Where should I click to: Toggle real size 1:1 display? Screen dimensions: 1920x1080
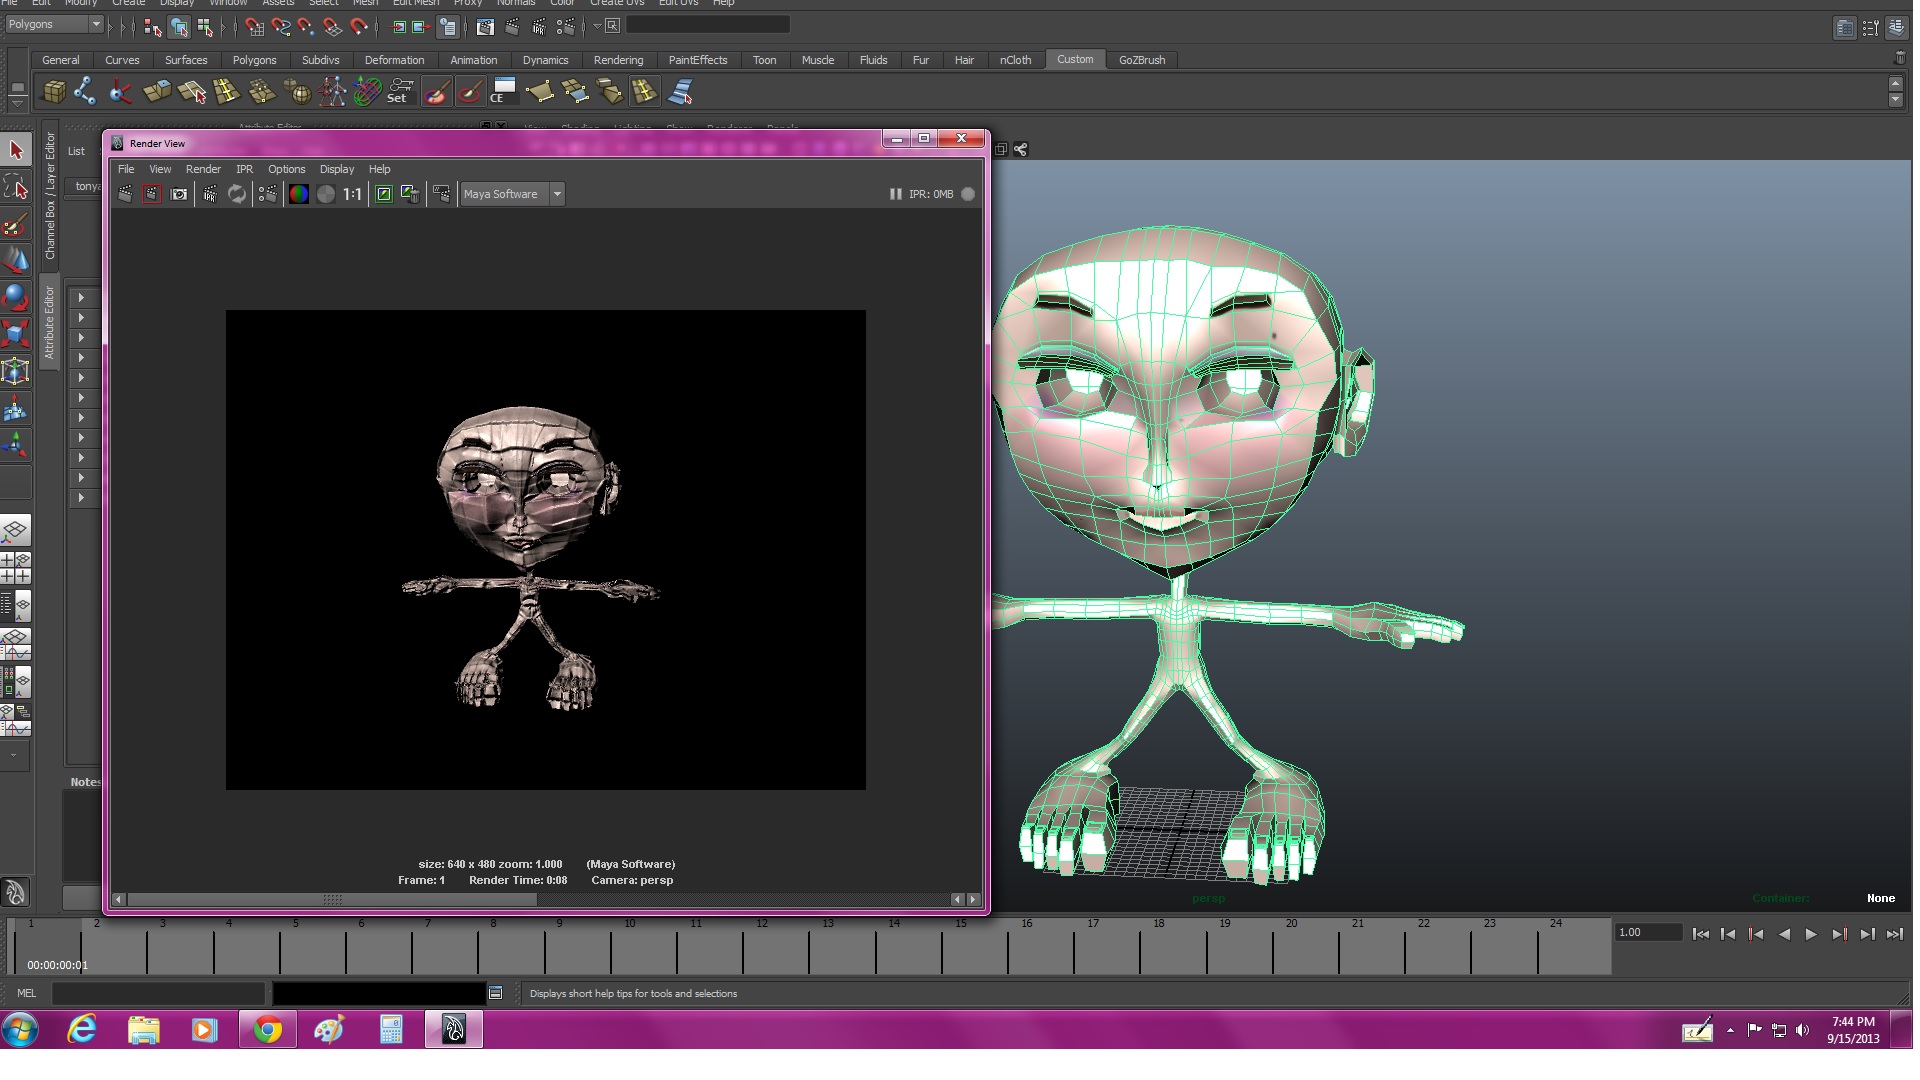pyautogui.click(x=352, y=194)
